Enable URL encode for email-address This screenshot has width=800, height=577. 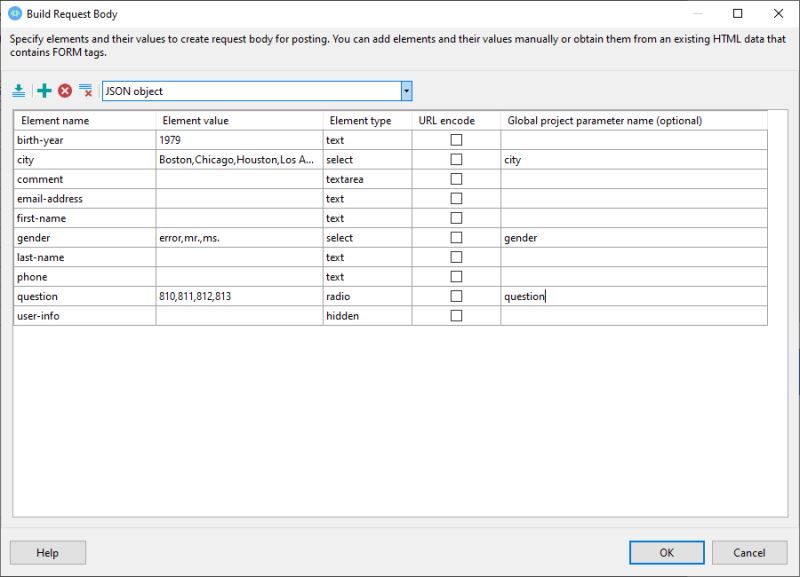pyautogui.click(x=456, y=198)
